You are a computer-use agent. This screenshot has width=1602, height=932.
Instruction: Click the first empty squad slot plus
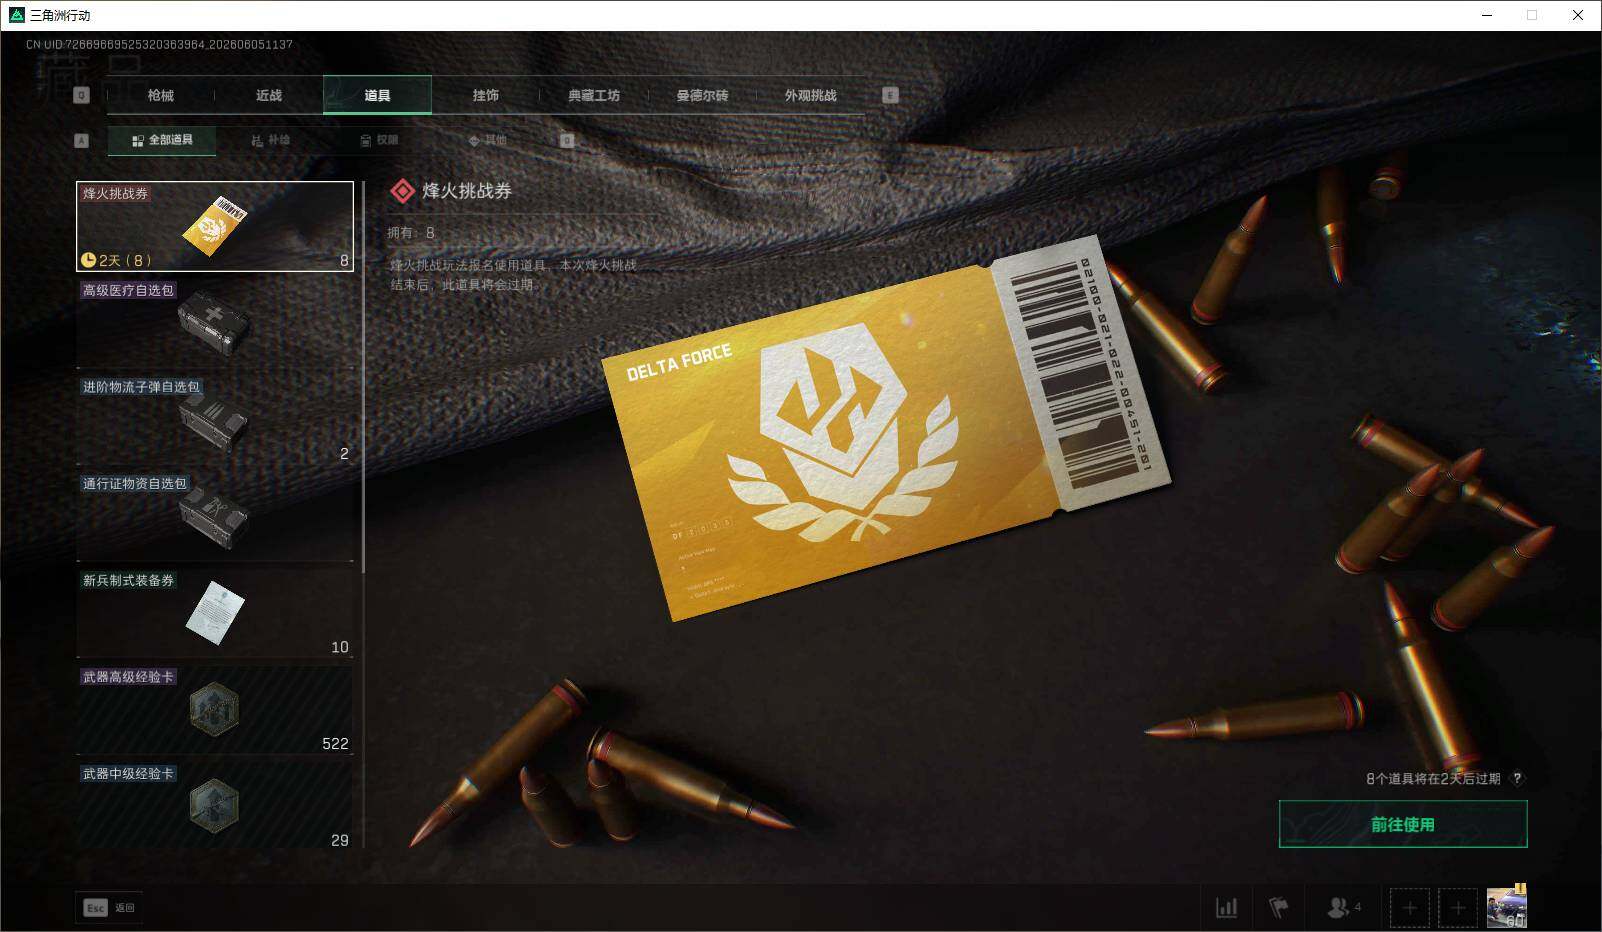point(1410,908)
